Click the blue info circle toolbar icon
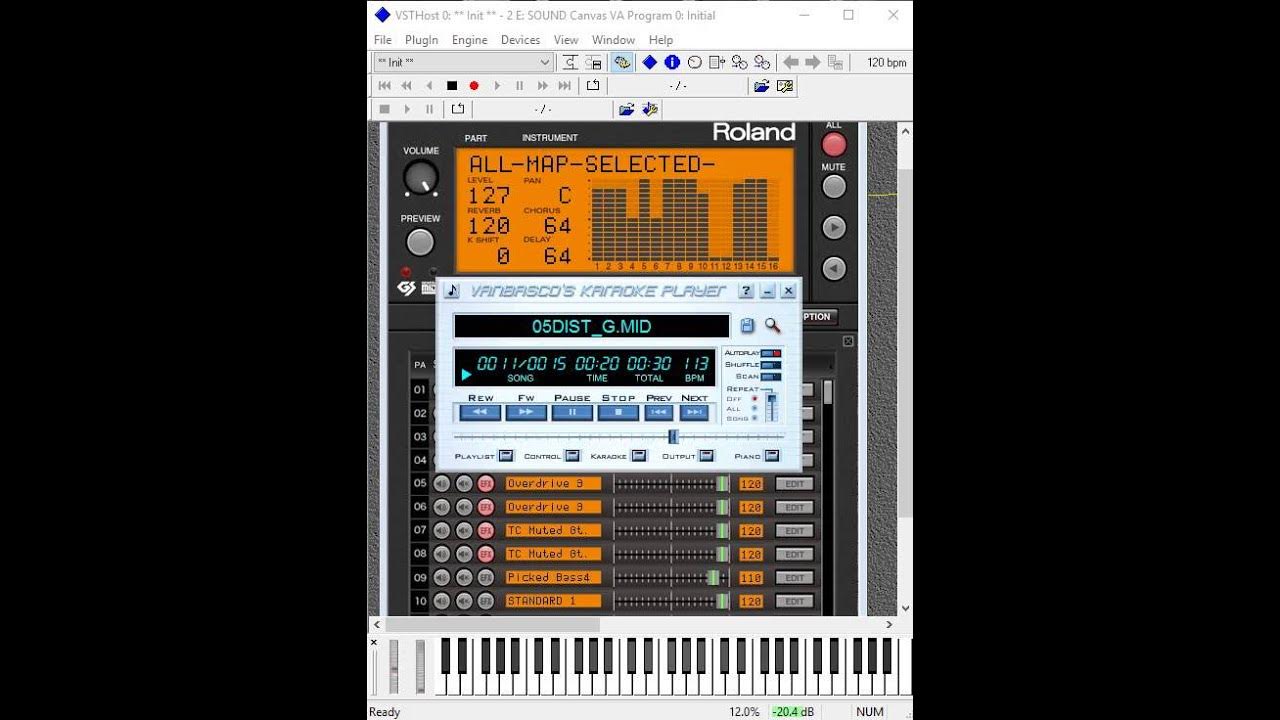 [673, 62]
